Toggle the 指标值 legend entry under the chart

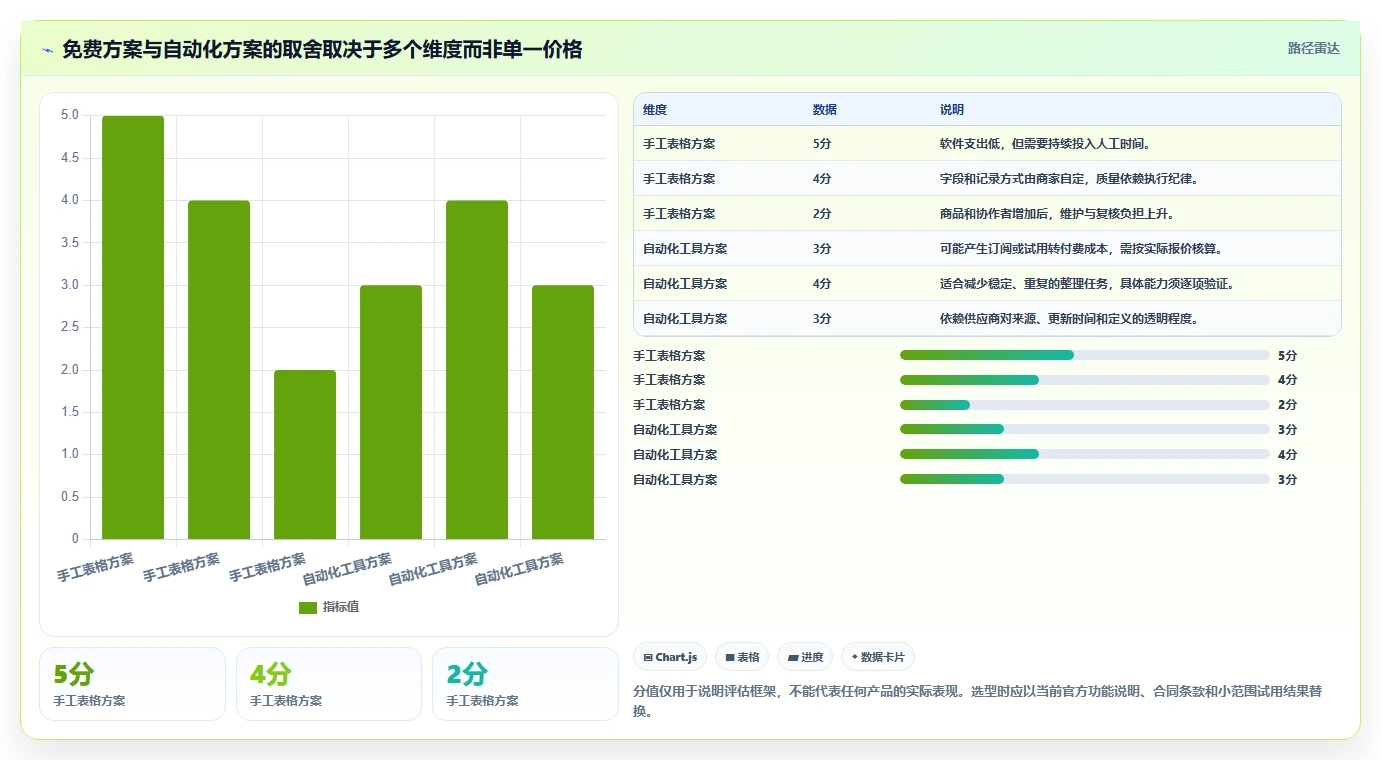tap(329, 607)
